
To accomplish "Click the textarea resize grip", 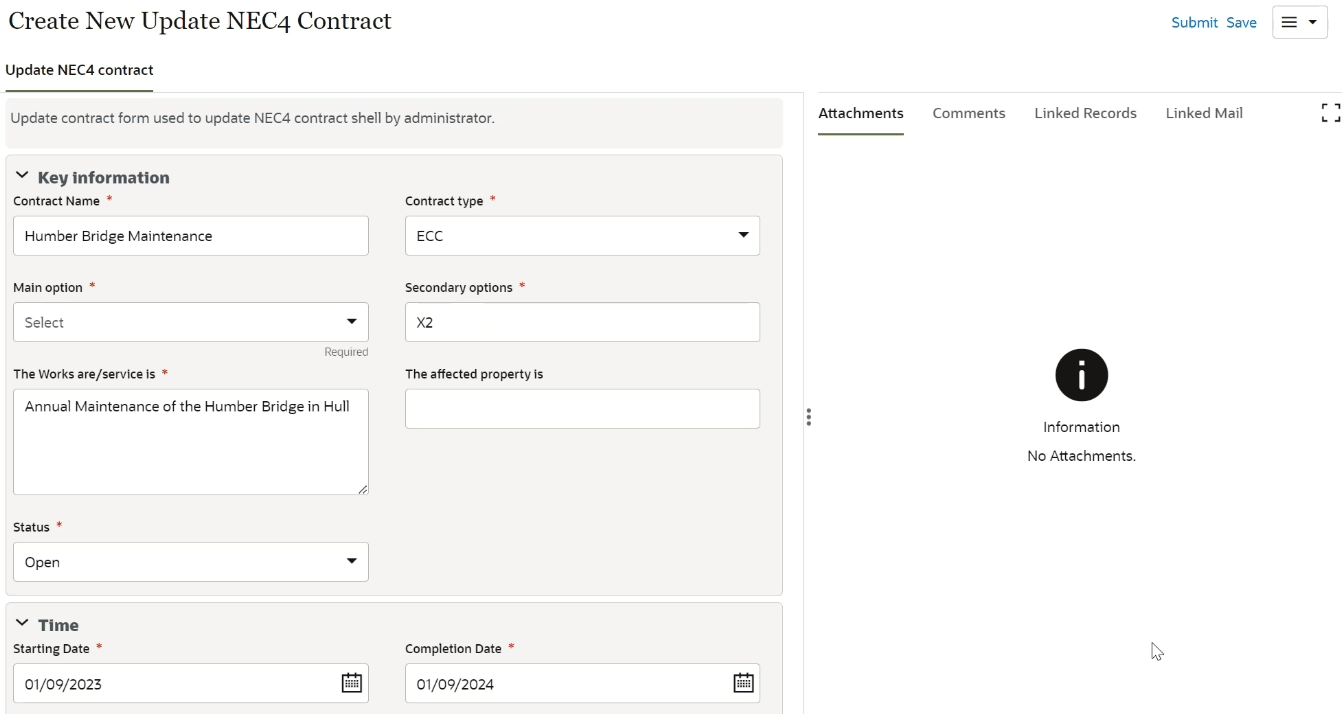I will coord(362,488).
